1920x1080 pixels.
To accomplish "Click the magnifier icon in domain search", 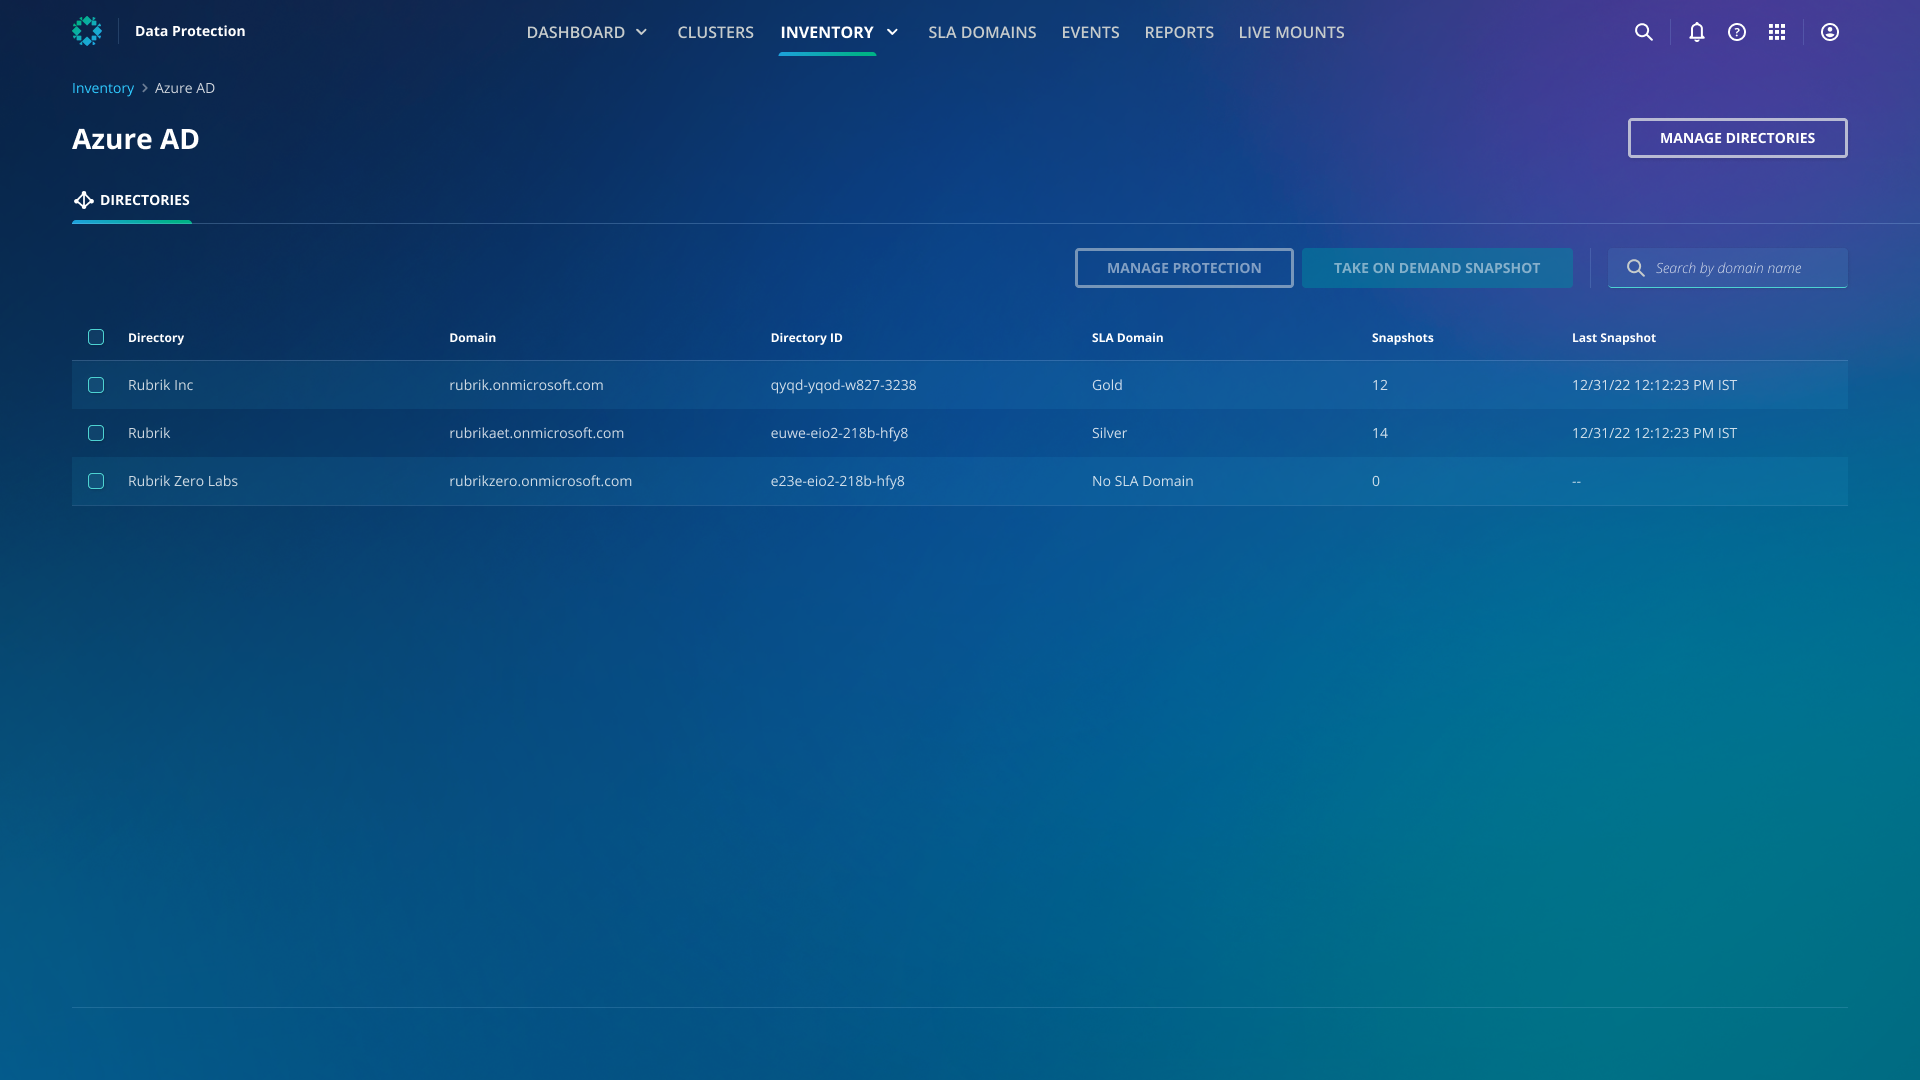I will pyautogui.click(x=1636, y=268).
